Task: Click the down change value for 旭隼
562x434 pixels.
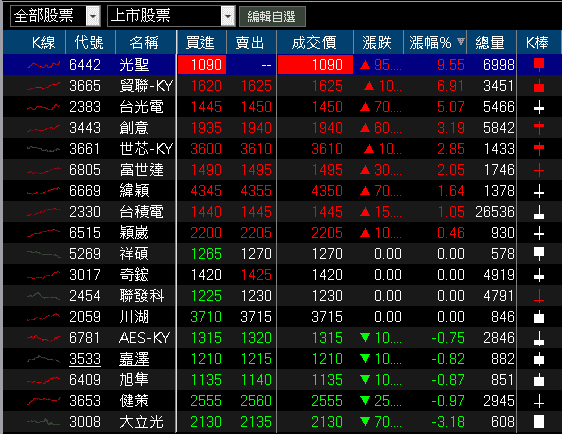Action: [x=380, y=380]
